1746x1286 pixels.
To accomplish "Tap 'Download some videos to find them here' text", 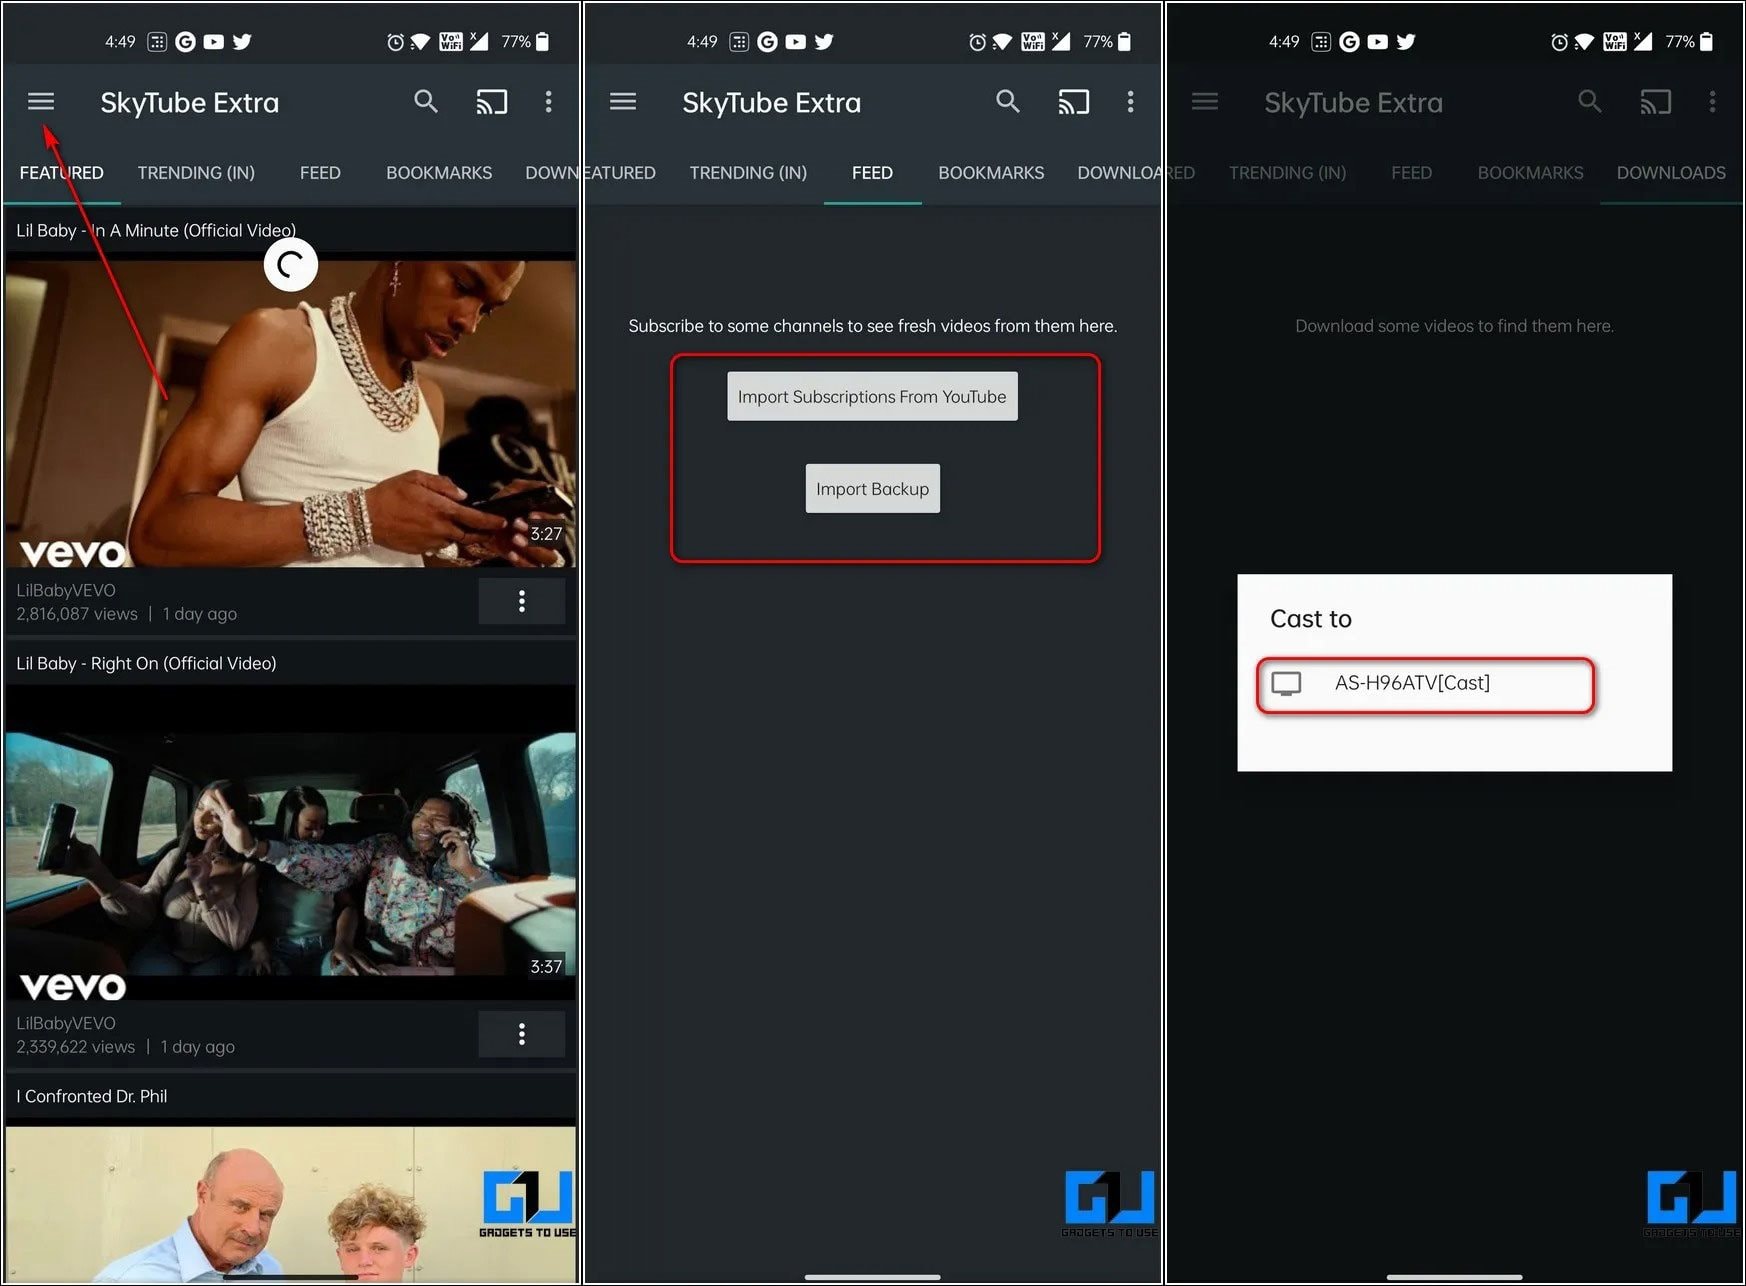I will 1454,326.
